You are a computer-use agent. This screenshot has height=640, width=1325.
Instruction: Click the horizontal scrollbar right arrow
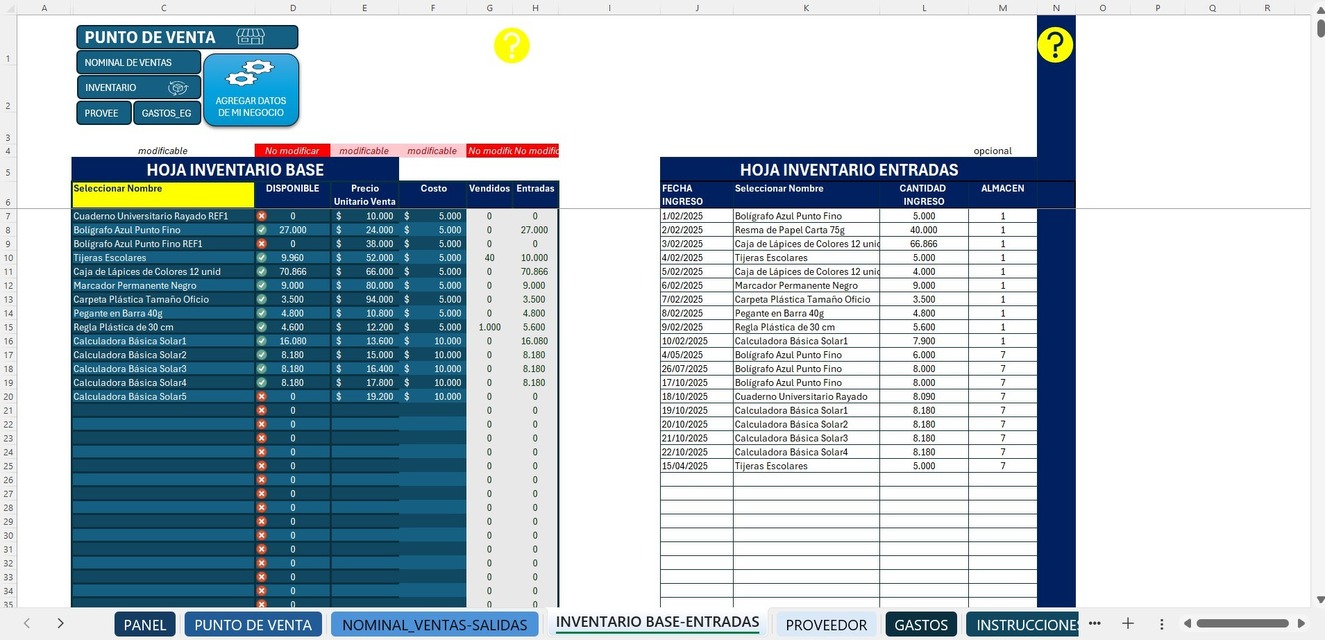[1302, 624]
